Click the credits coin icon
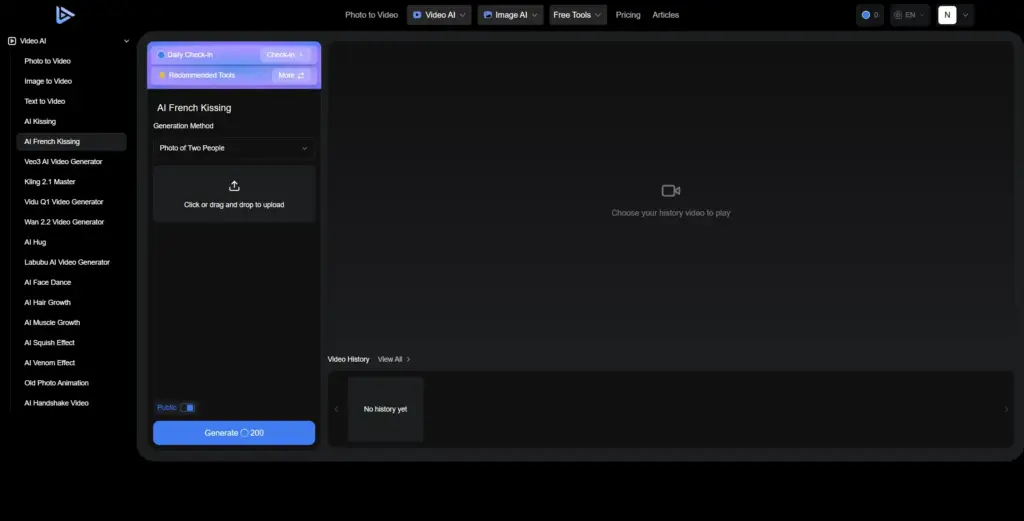The height and width of the screenshot is (521, 1024). (x=865, y=15)
